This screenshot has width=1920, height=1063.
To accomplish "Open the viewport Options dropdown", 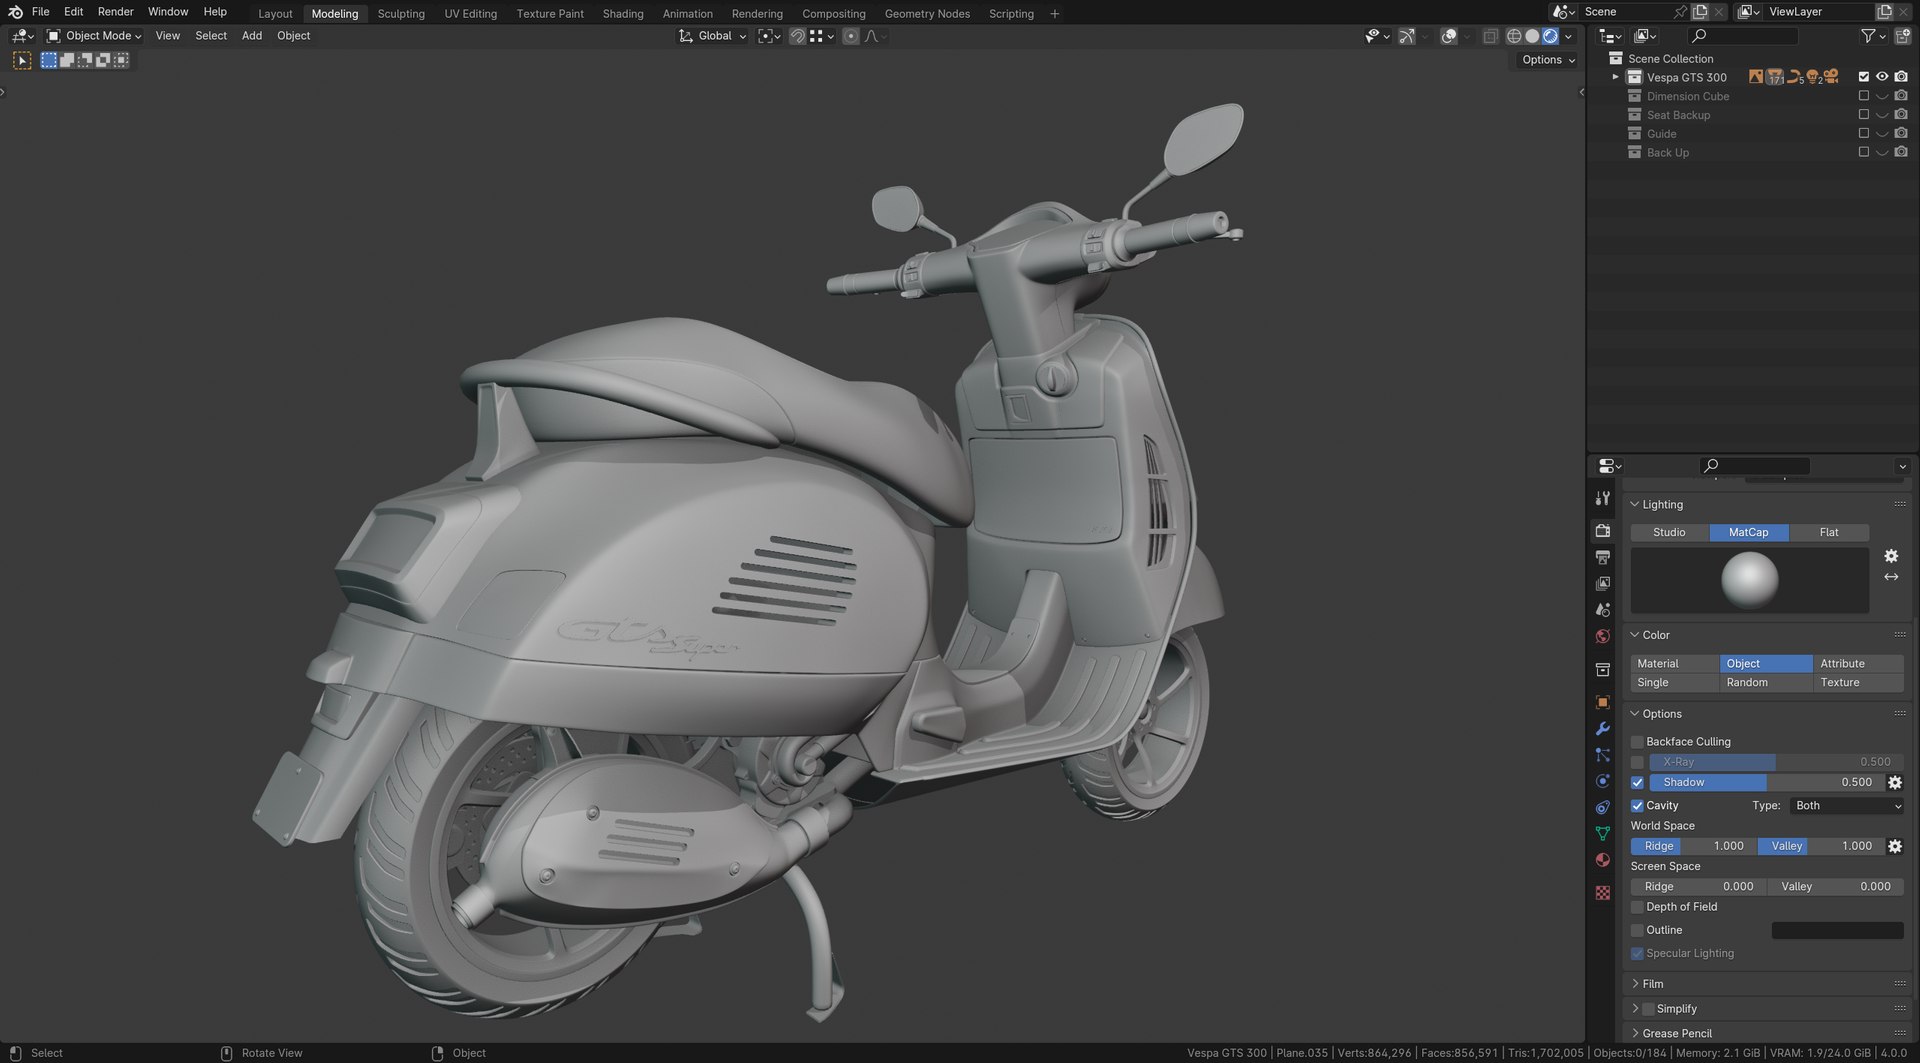I will click(1548, 60).
